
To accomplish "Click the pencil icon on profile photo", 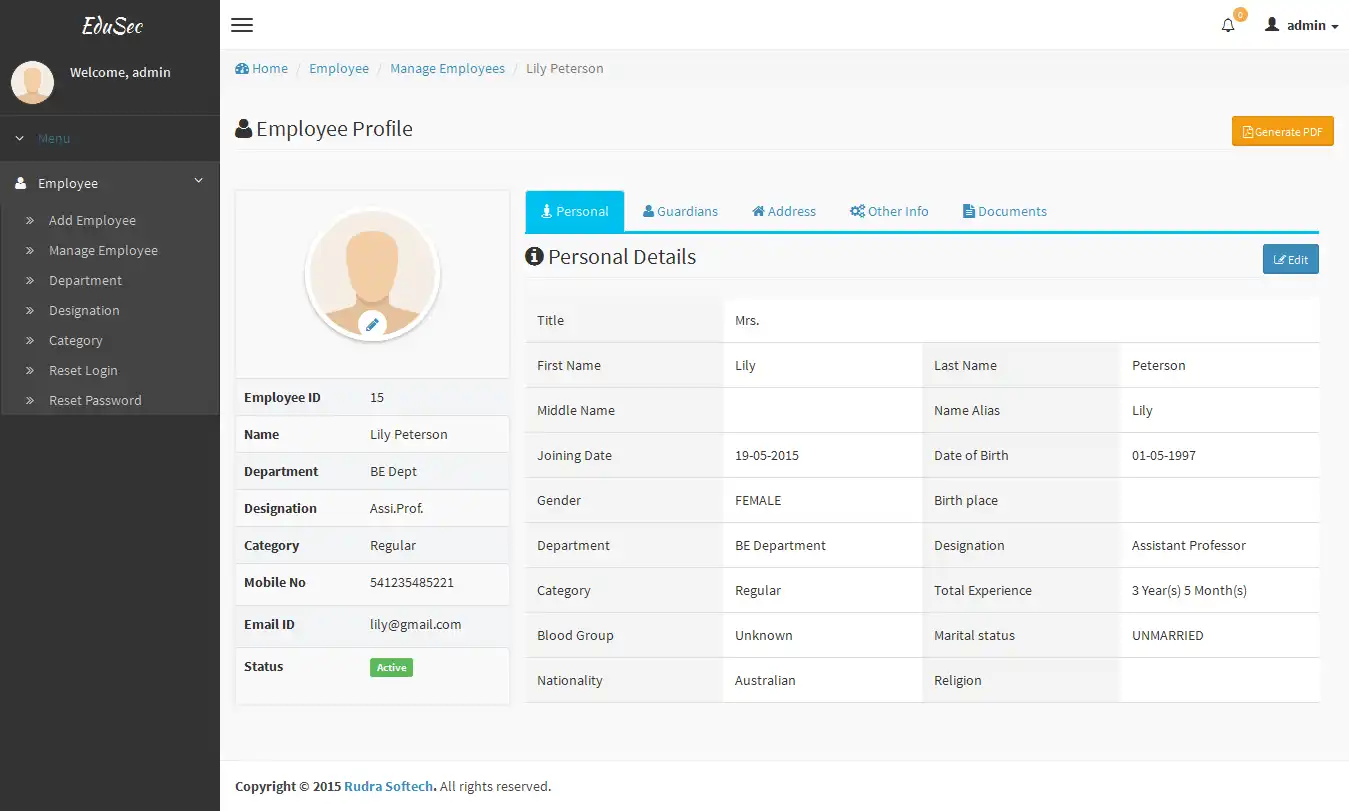I will (372, 323).
